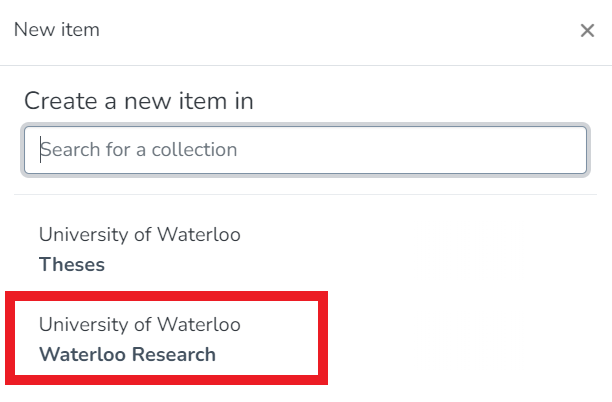The width and height of the screenshot is (612, 402).
Task: Place the cursor in the search placeholder text
Action: (139, 150)
